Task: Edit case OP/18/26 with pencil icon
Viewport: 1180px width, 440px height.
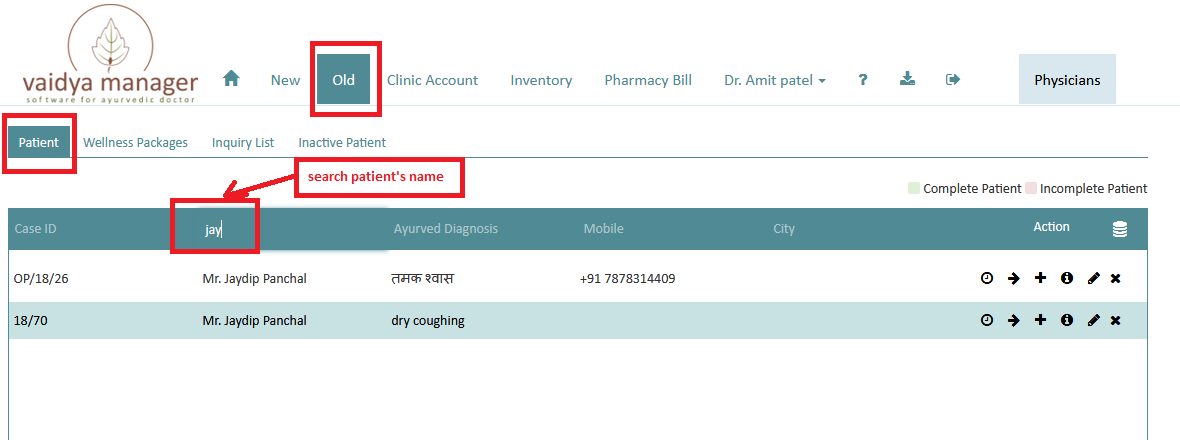Action: tap(1093, 278)
